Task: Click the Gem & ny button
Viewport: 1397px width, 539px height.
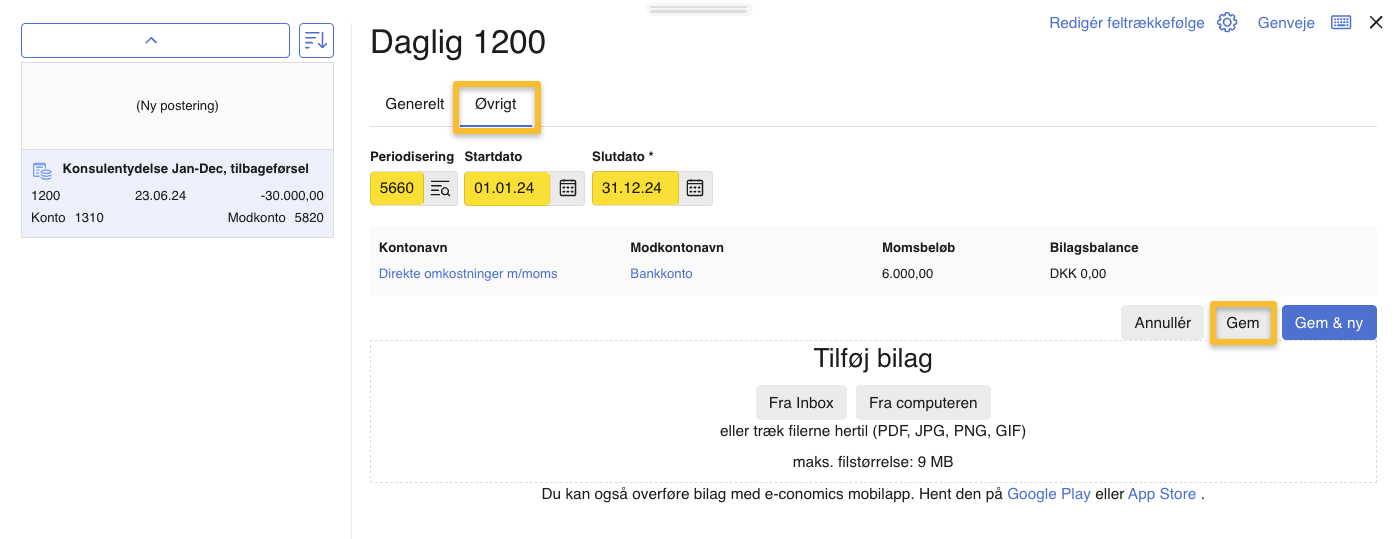Action: tap(1328, 323)
